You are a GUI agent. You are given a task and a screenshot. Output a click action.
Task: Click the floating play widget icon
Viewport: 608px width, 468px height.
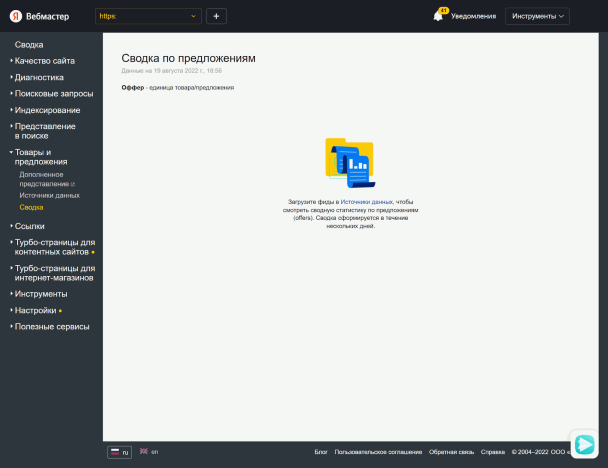[583, 444]
